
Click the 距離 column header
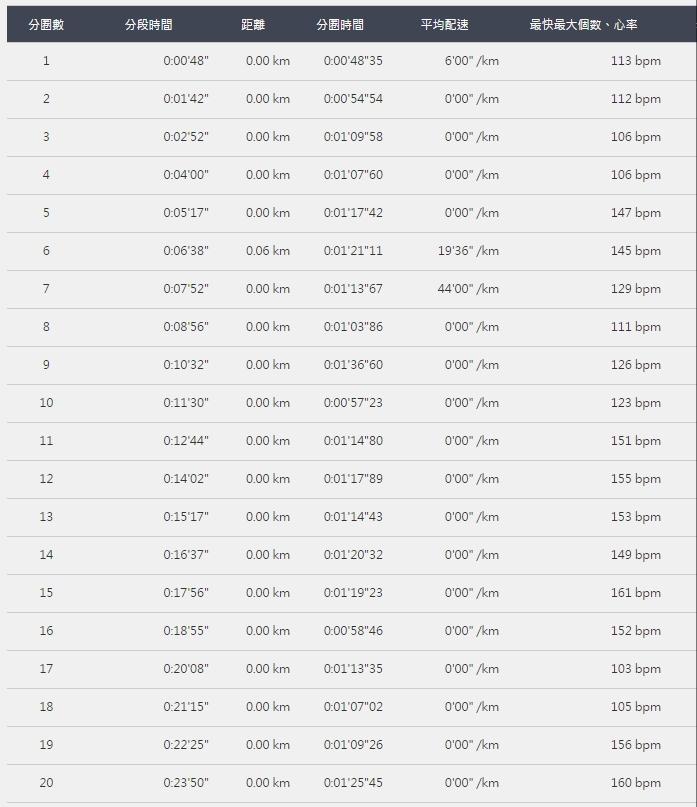tap(253, 25)
